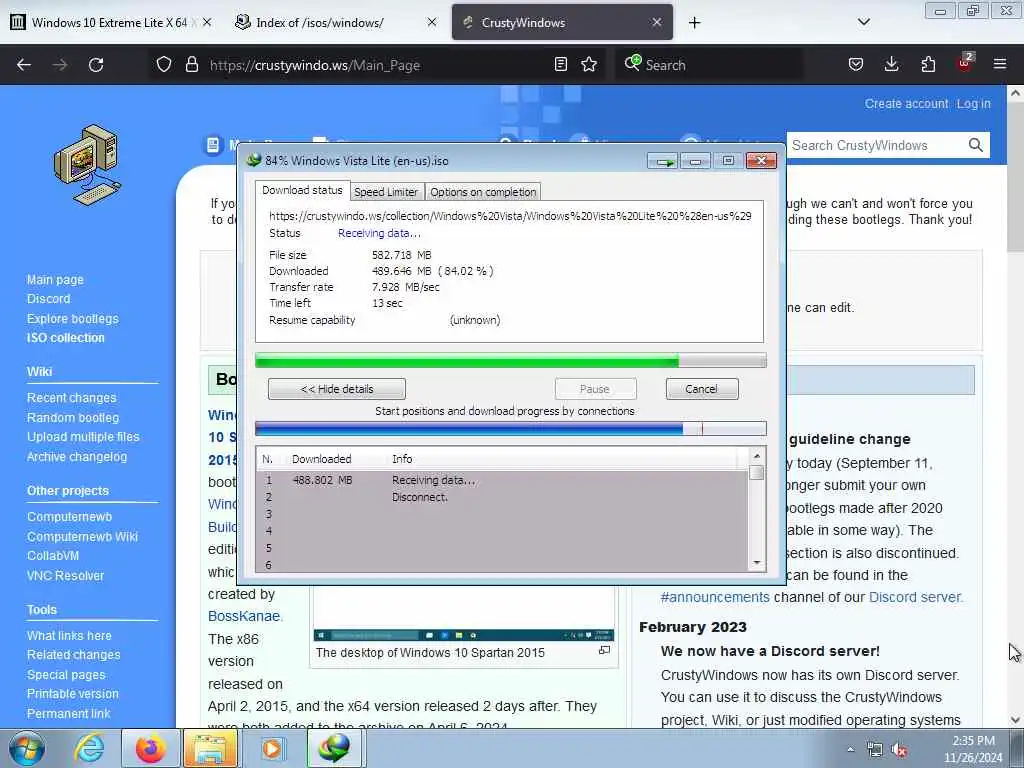Click the uBlock extension icon with badge
1024x768 pixels.
pyautogui.click(x=965, y=63)
